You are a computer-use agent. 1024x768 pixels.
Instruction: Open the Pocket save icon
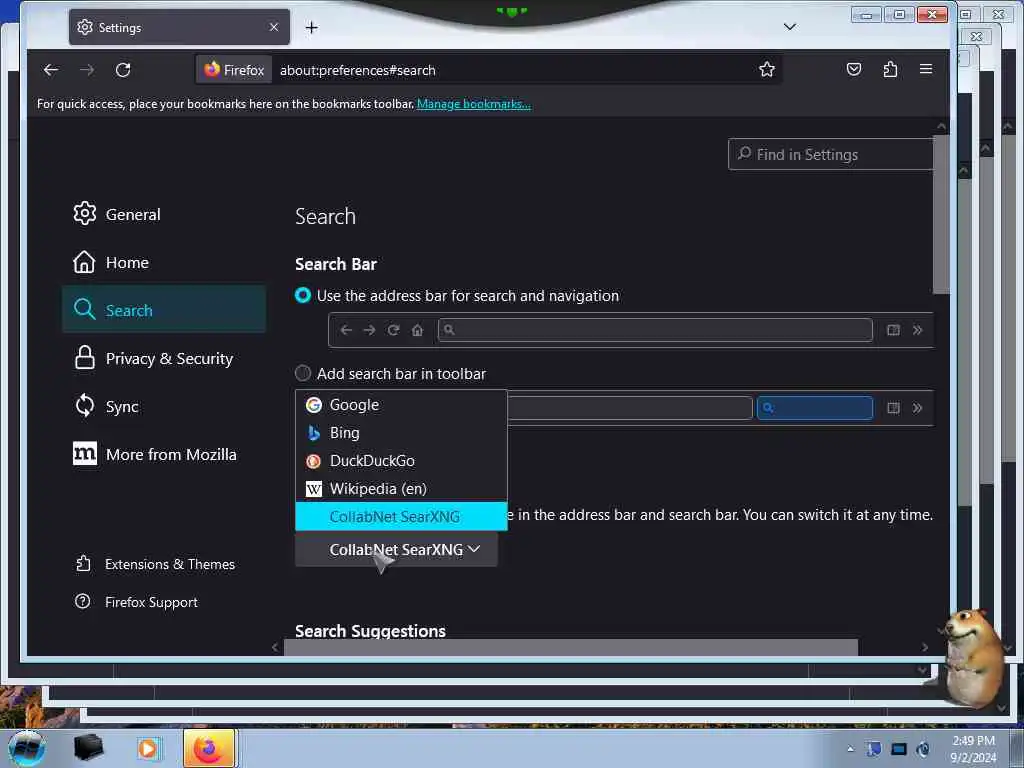click(x=854, y=69)
